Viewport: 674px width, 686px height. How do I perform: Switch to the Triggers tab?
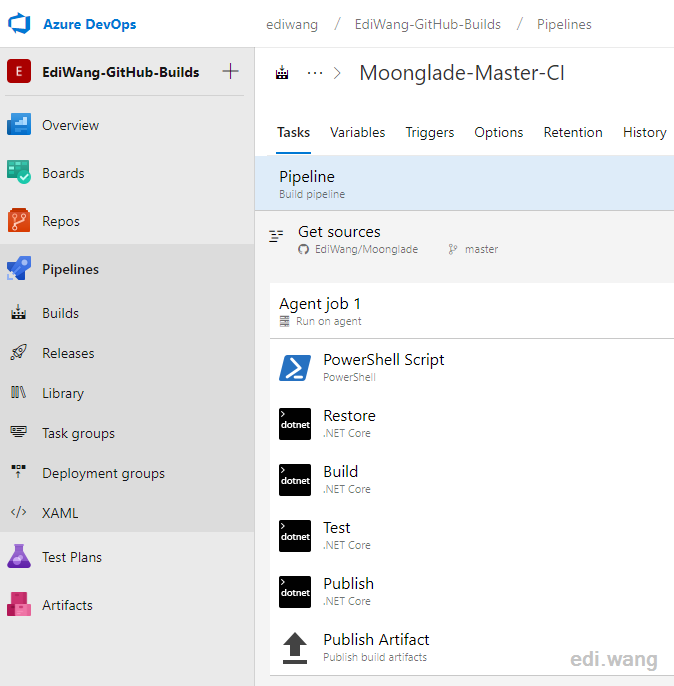[430, 132]
